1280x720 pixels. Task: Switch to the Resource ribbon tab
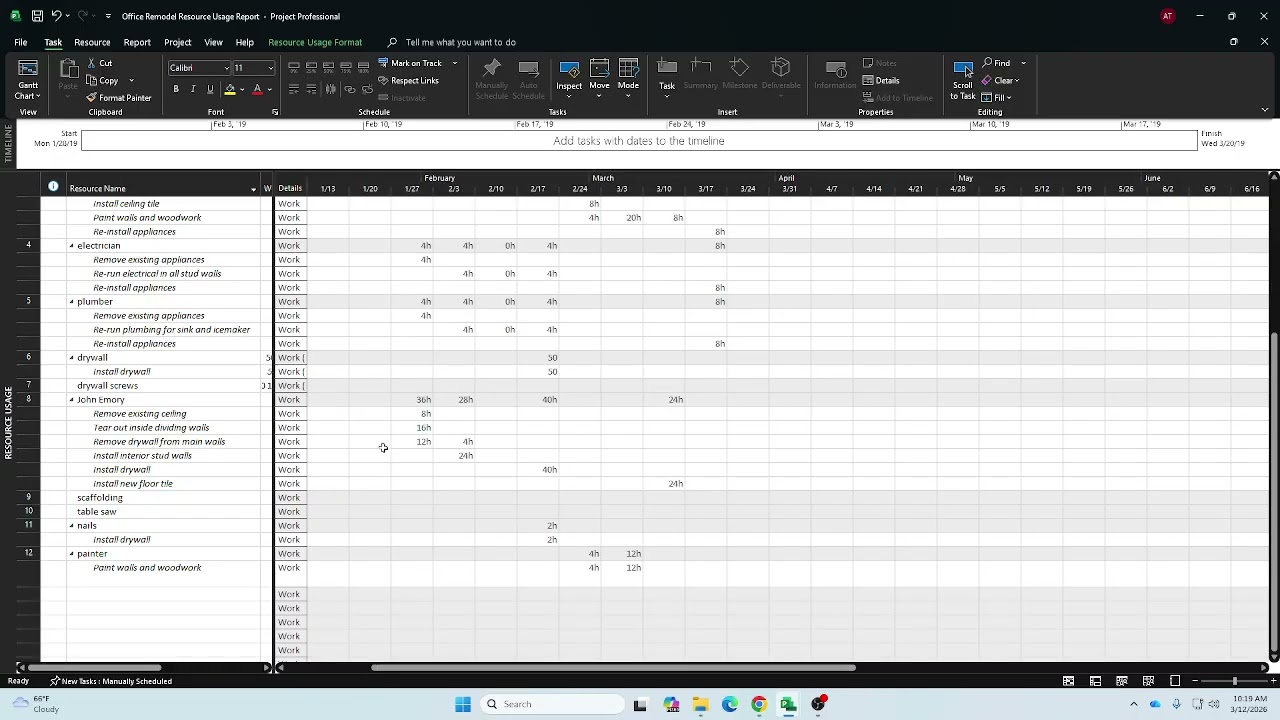92,42
